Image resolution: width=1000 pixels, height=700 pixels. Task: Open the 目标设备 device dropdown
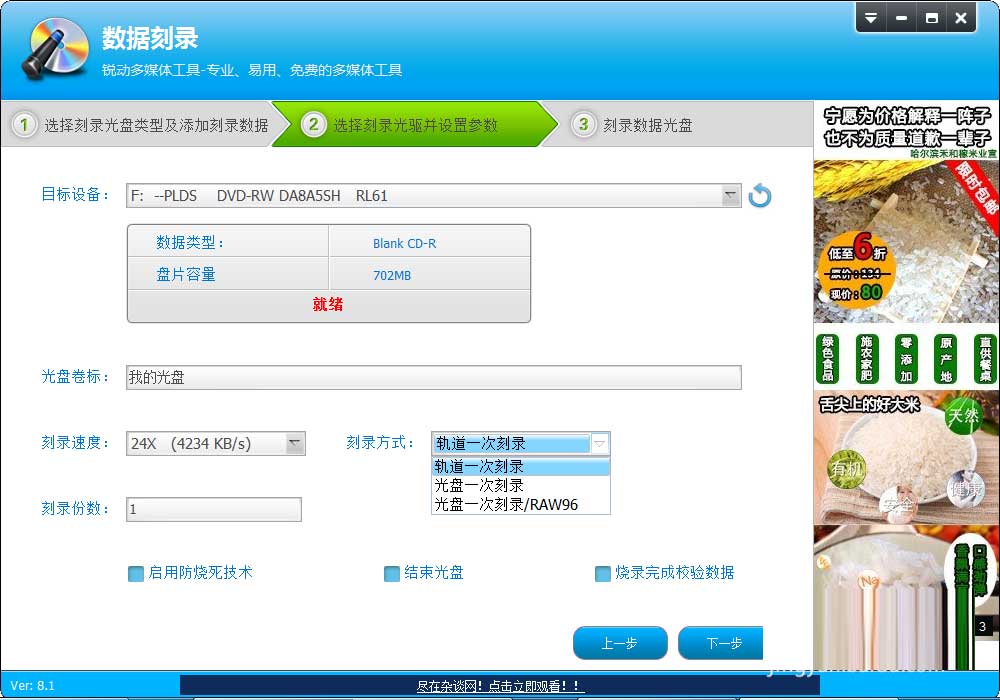(x=733, y=196)
